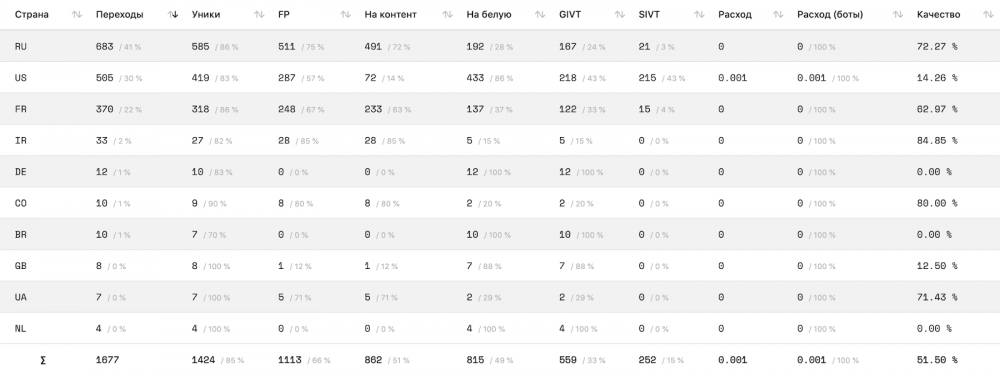Sort by Уники using arrow icon
This screenshot has height=376, width=1000.
[x=259, y=15]
